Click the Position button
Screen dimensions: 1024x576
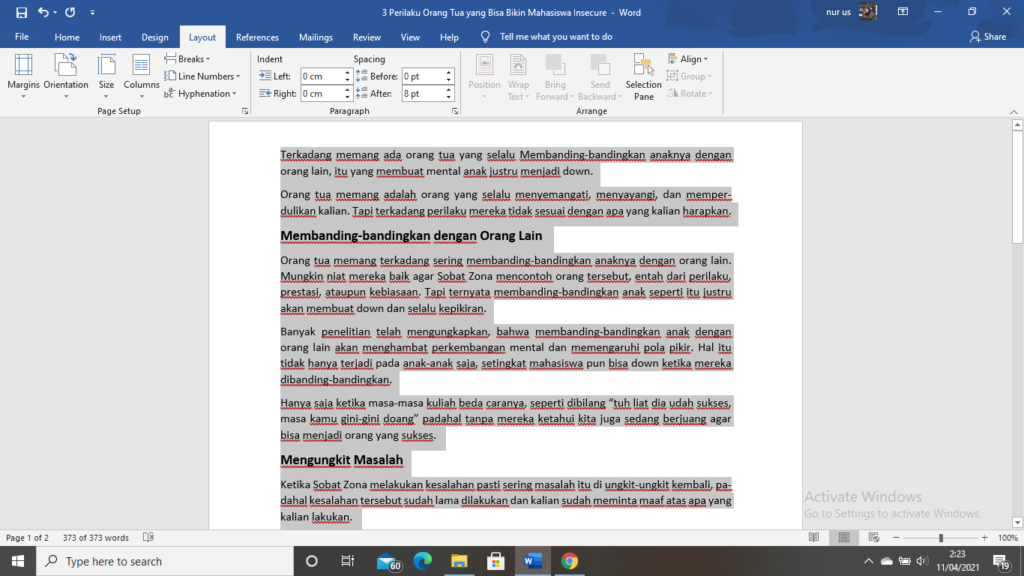[485, 77]
